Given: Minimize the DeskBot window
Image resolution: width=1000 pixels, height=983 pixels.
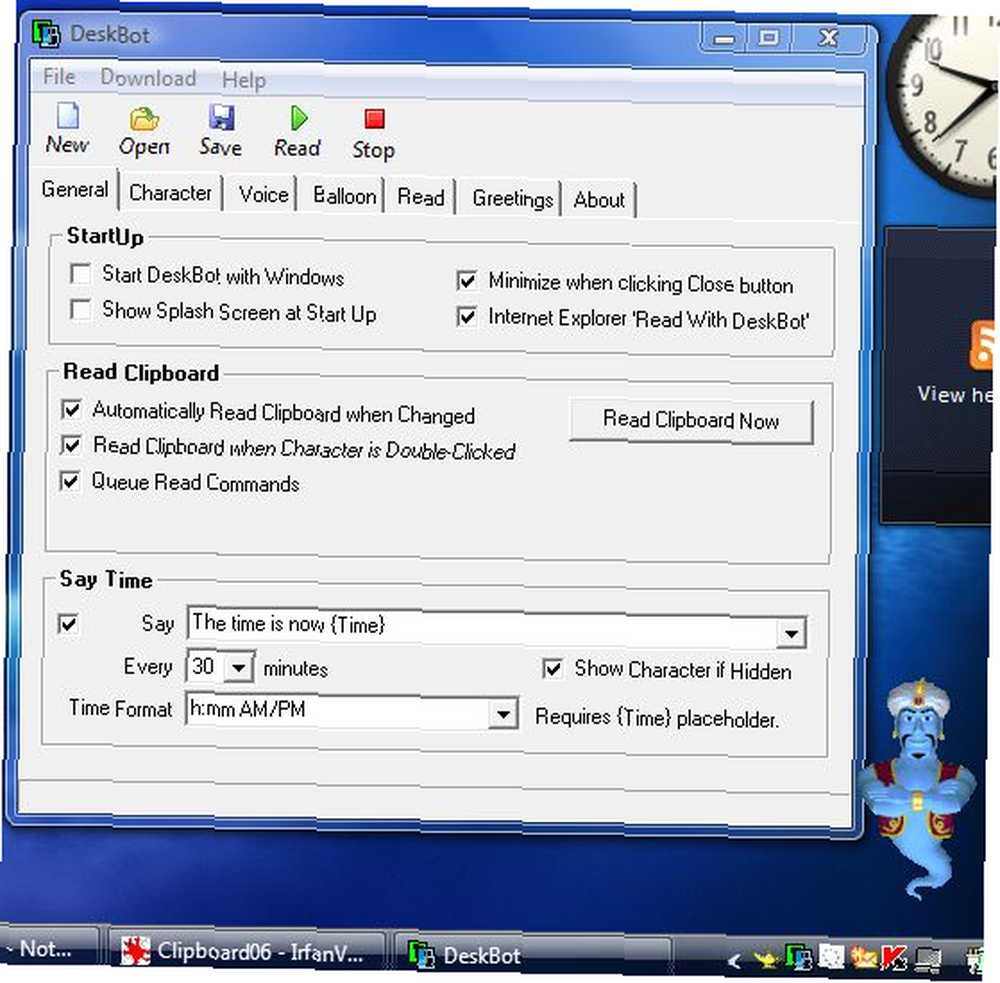Looking at the screenshot, I should pyautogui.click(x=724, y=38).
